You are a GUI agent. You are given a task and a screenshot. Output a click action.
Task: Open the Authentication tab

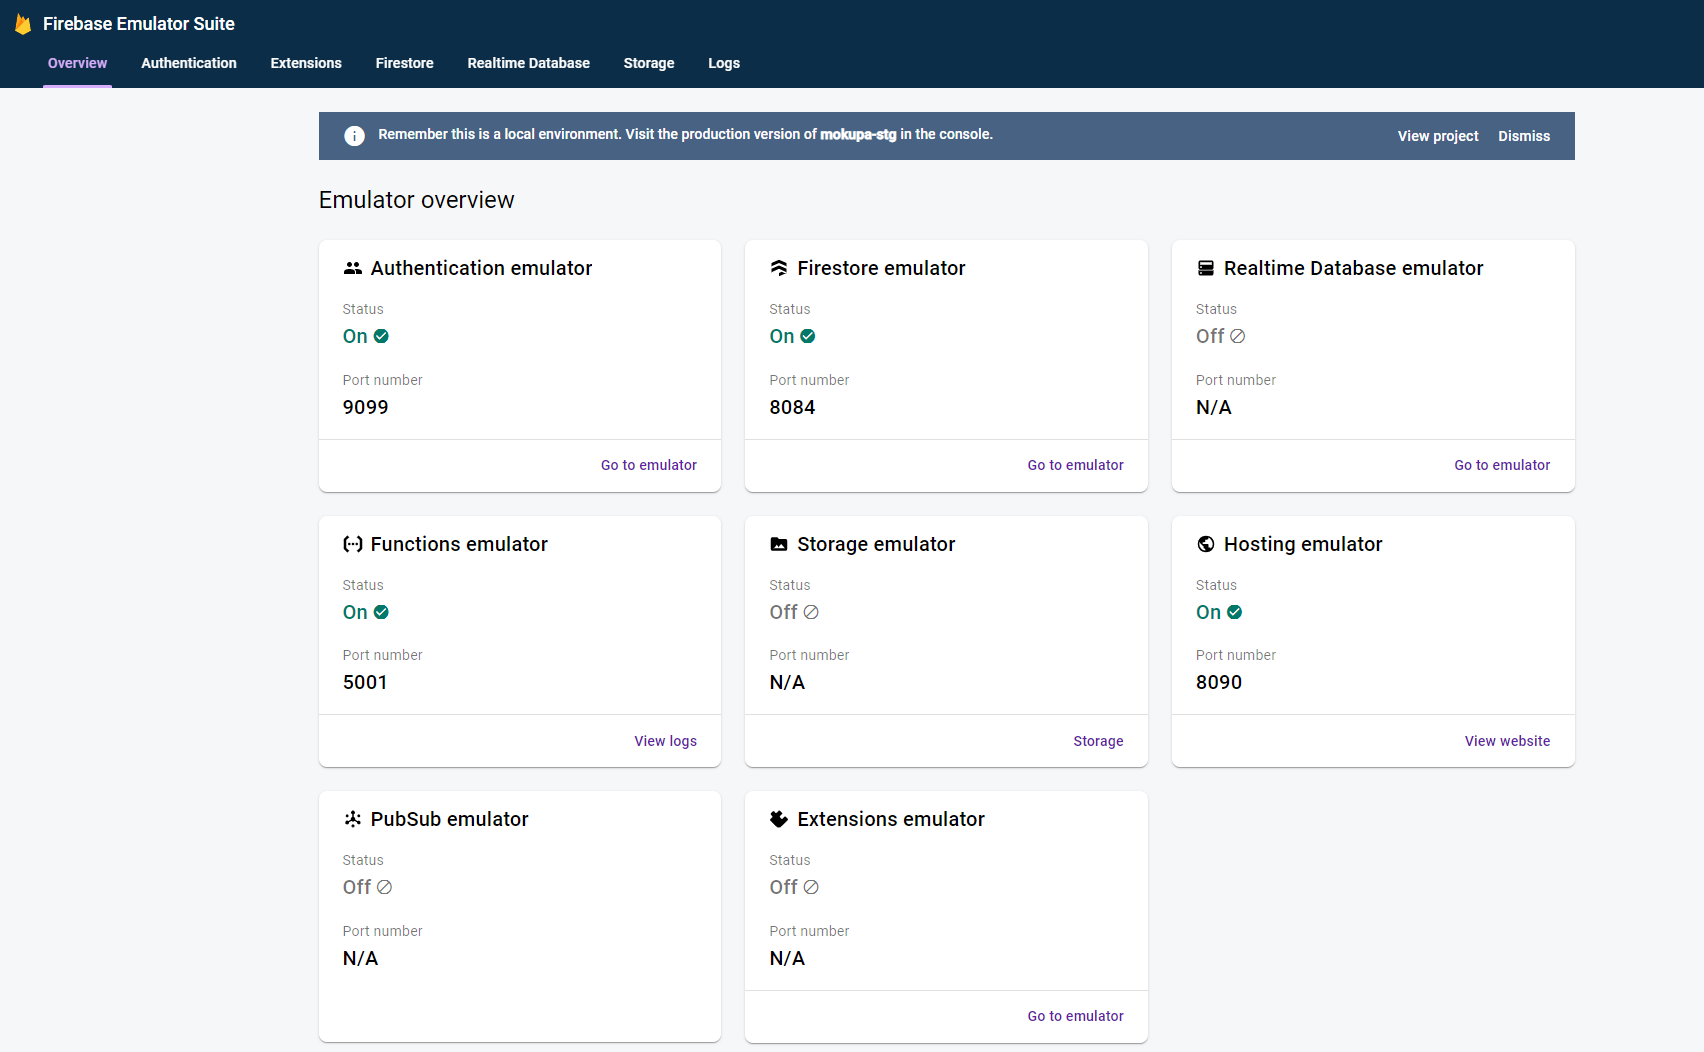pyautogui.click(x=189, y=63)
